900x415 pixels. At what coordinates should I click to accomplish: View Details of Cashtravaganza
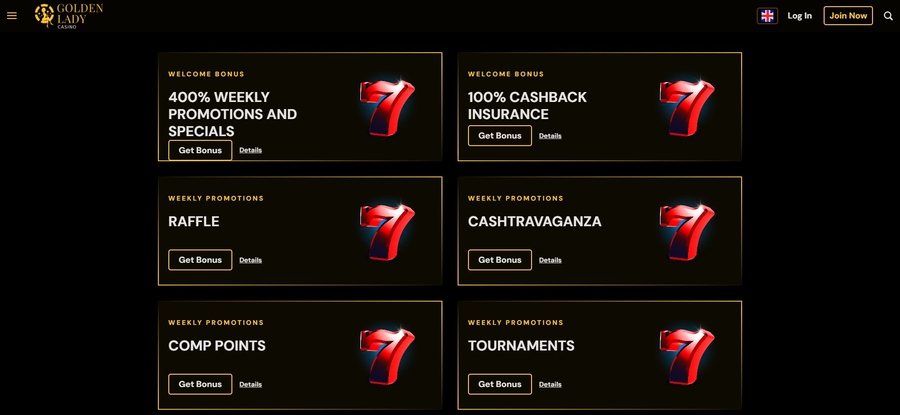[x=550, y=260]
